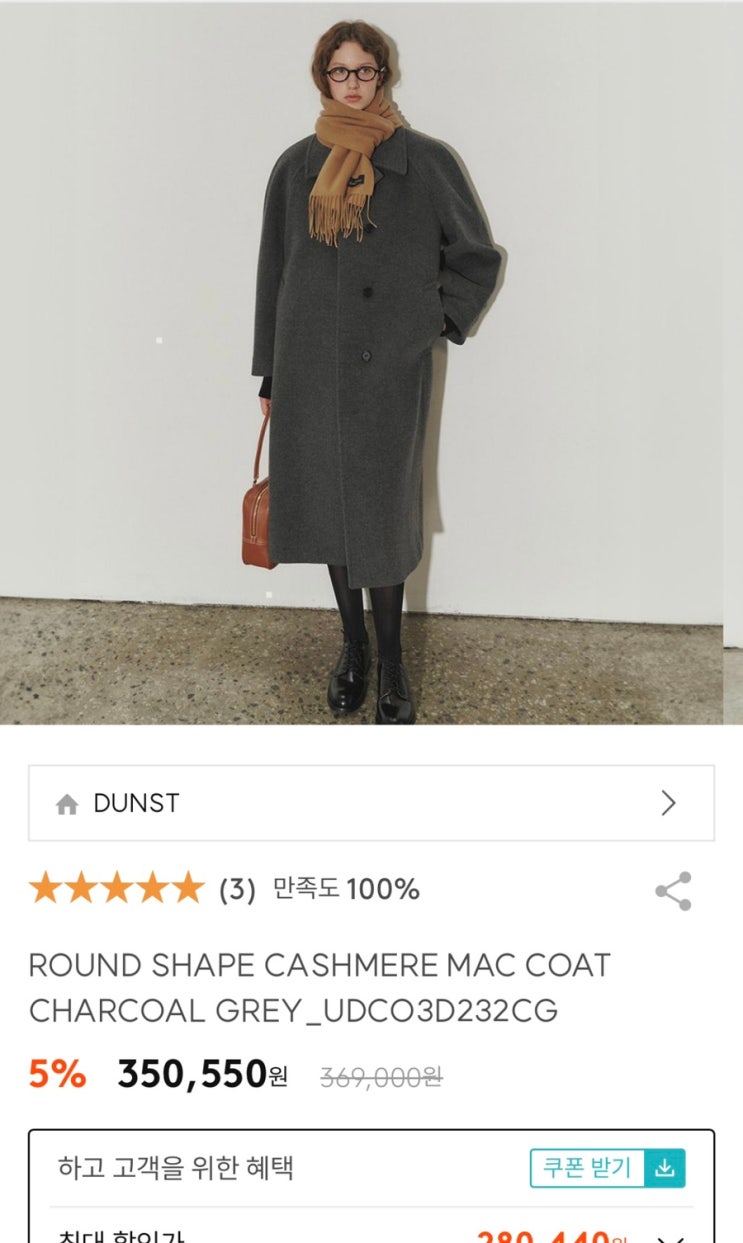Click the orange 280,440원 maximum discount price
This screenshot has height=1243, width=743.
point(552,1237)
